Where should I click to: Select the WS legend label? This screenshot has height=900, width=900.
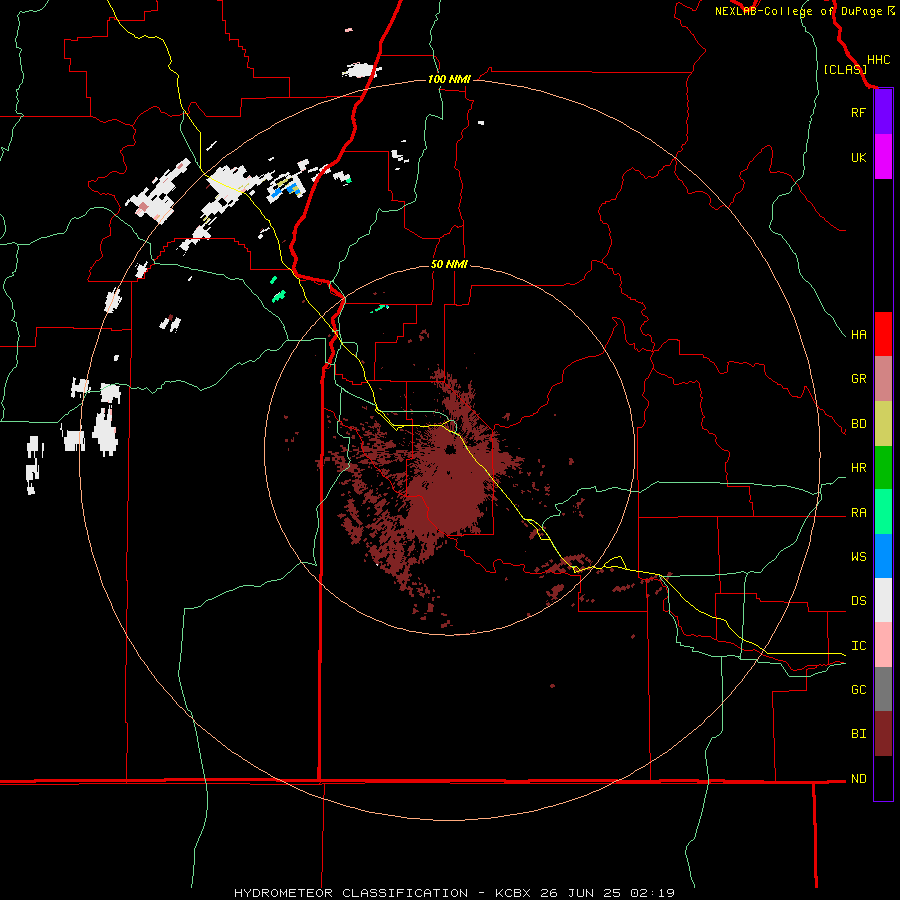click(858, 557)
